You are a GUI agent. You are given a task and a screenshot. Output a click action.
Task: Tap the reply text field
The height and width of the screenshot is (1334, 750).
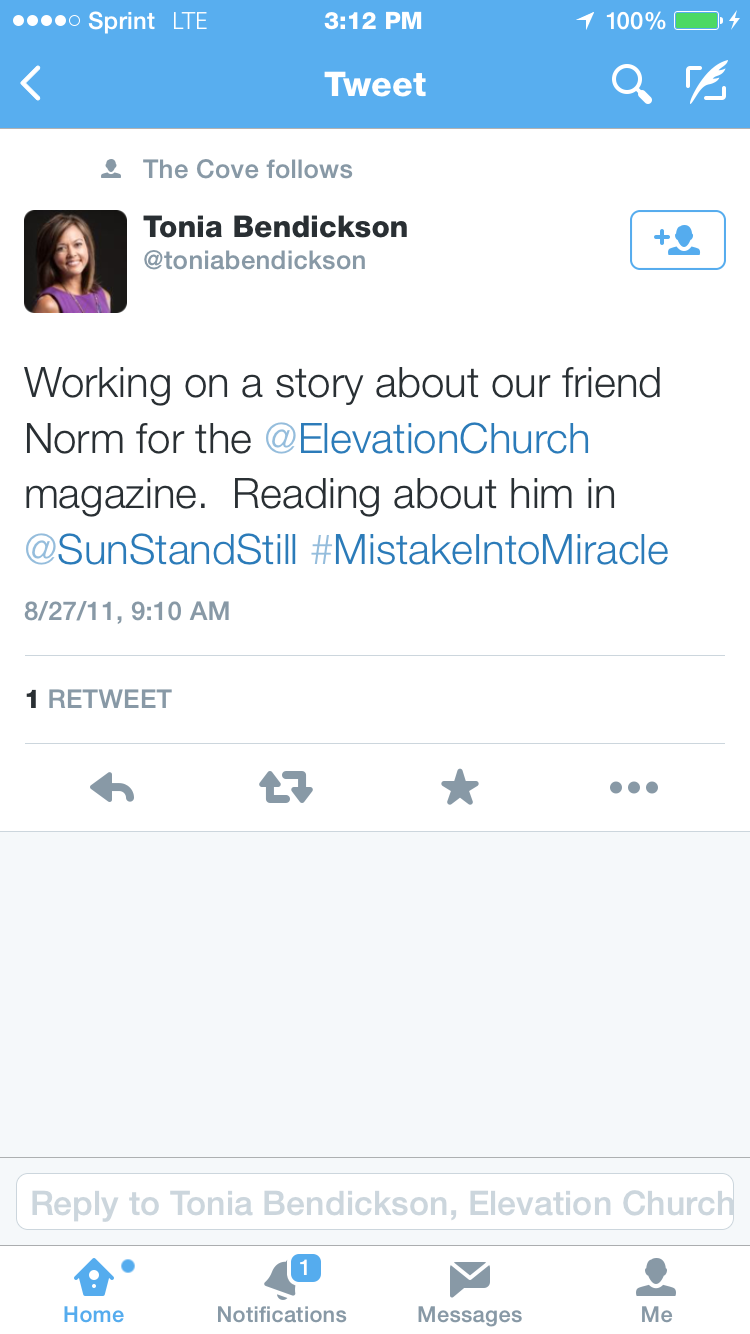pos(375,1201)
